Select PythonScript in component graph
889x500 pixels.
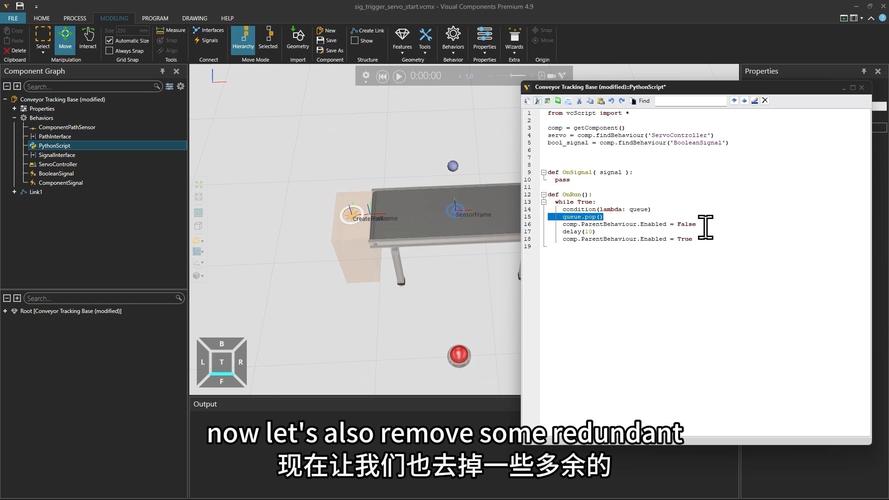[x=54, y=146]
